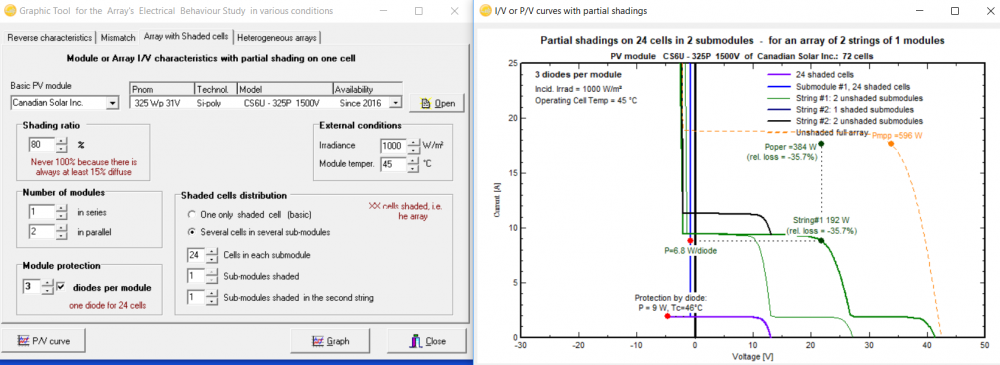The width and height of the screenshot is (1000, 365).
Task: Increase module temperature with up arrow
Action: (414, 161)
